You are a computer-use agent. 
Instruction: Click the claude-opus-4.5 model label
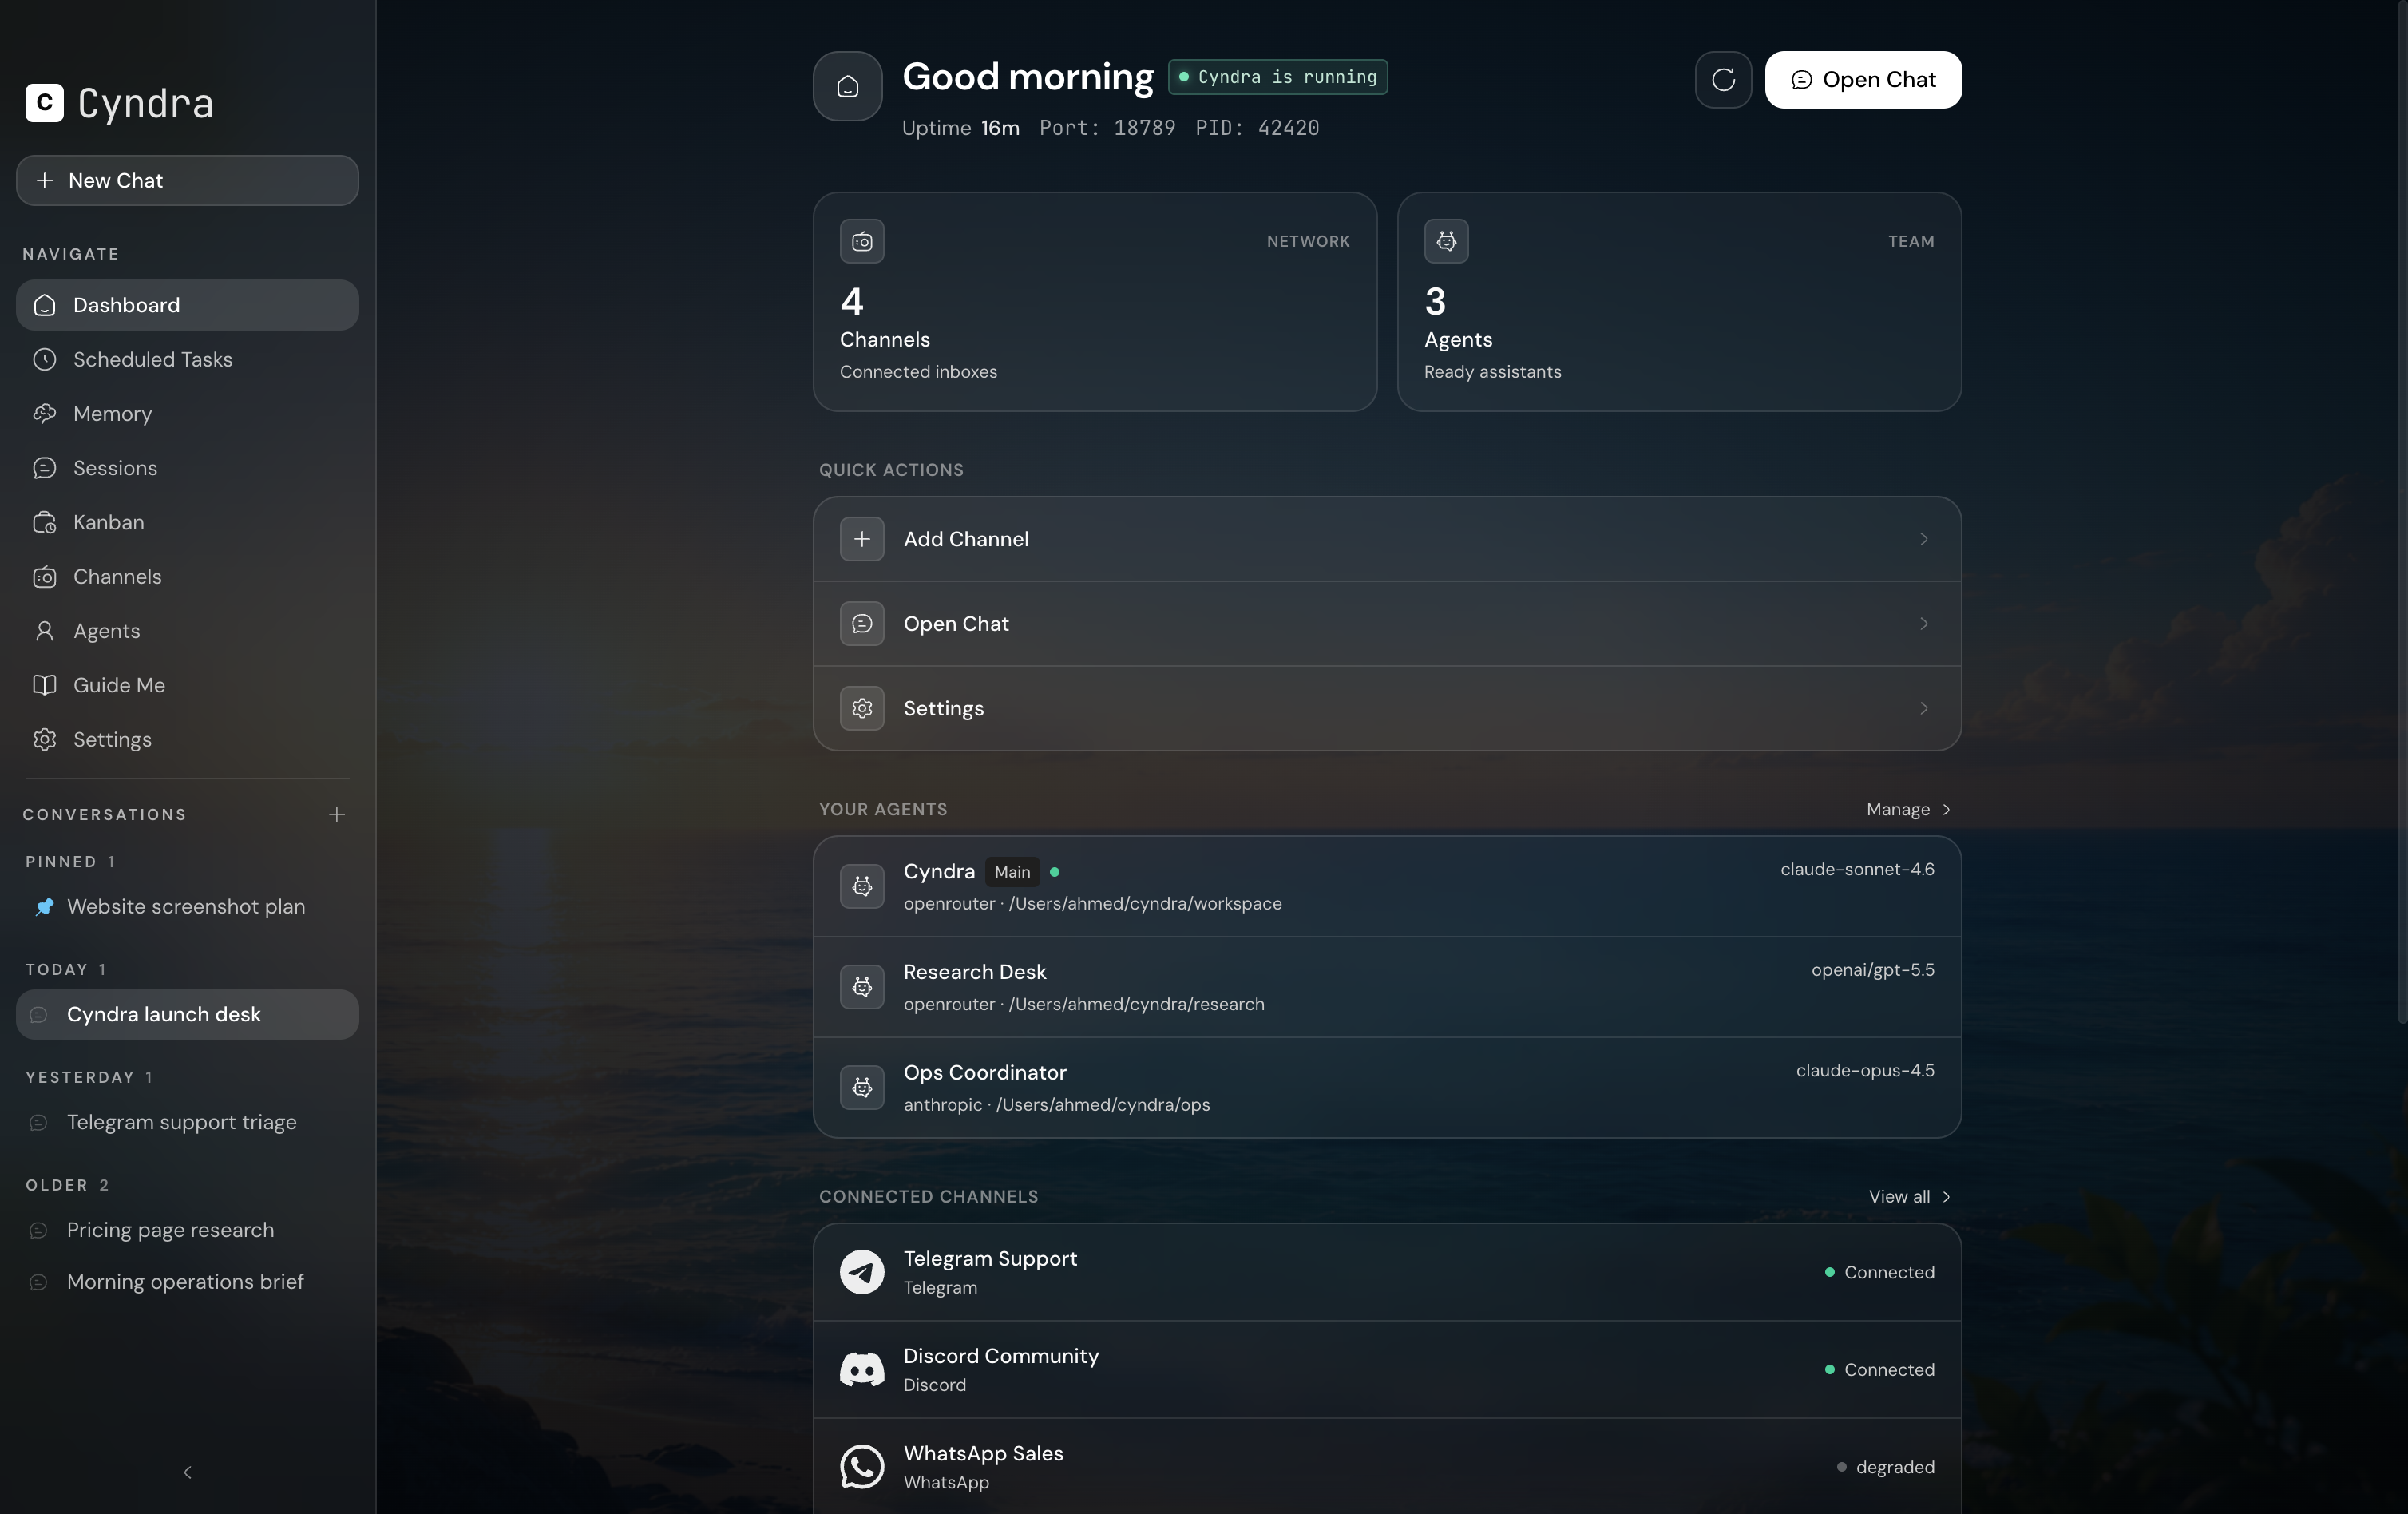(x=1865, y=1071)
